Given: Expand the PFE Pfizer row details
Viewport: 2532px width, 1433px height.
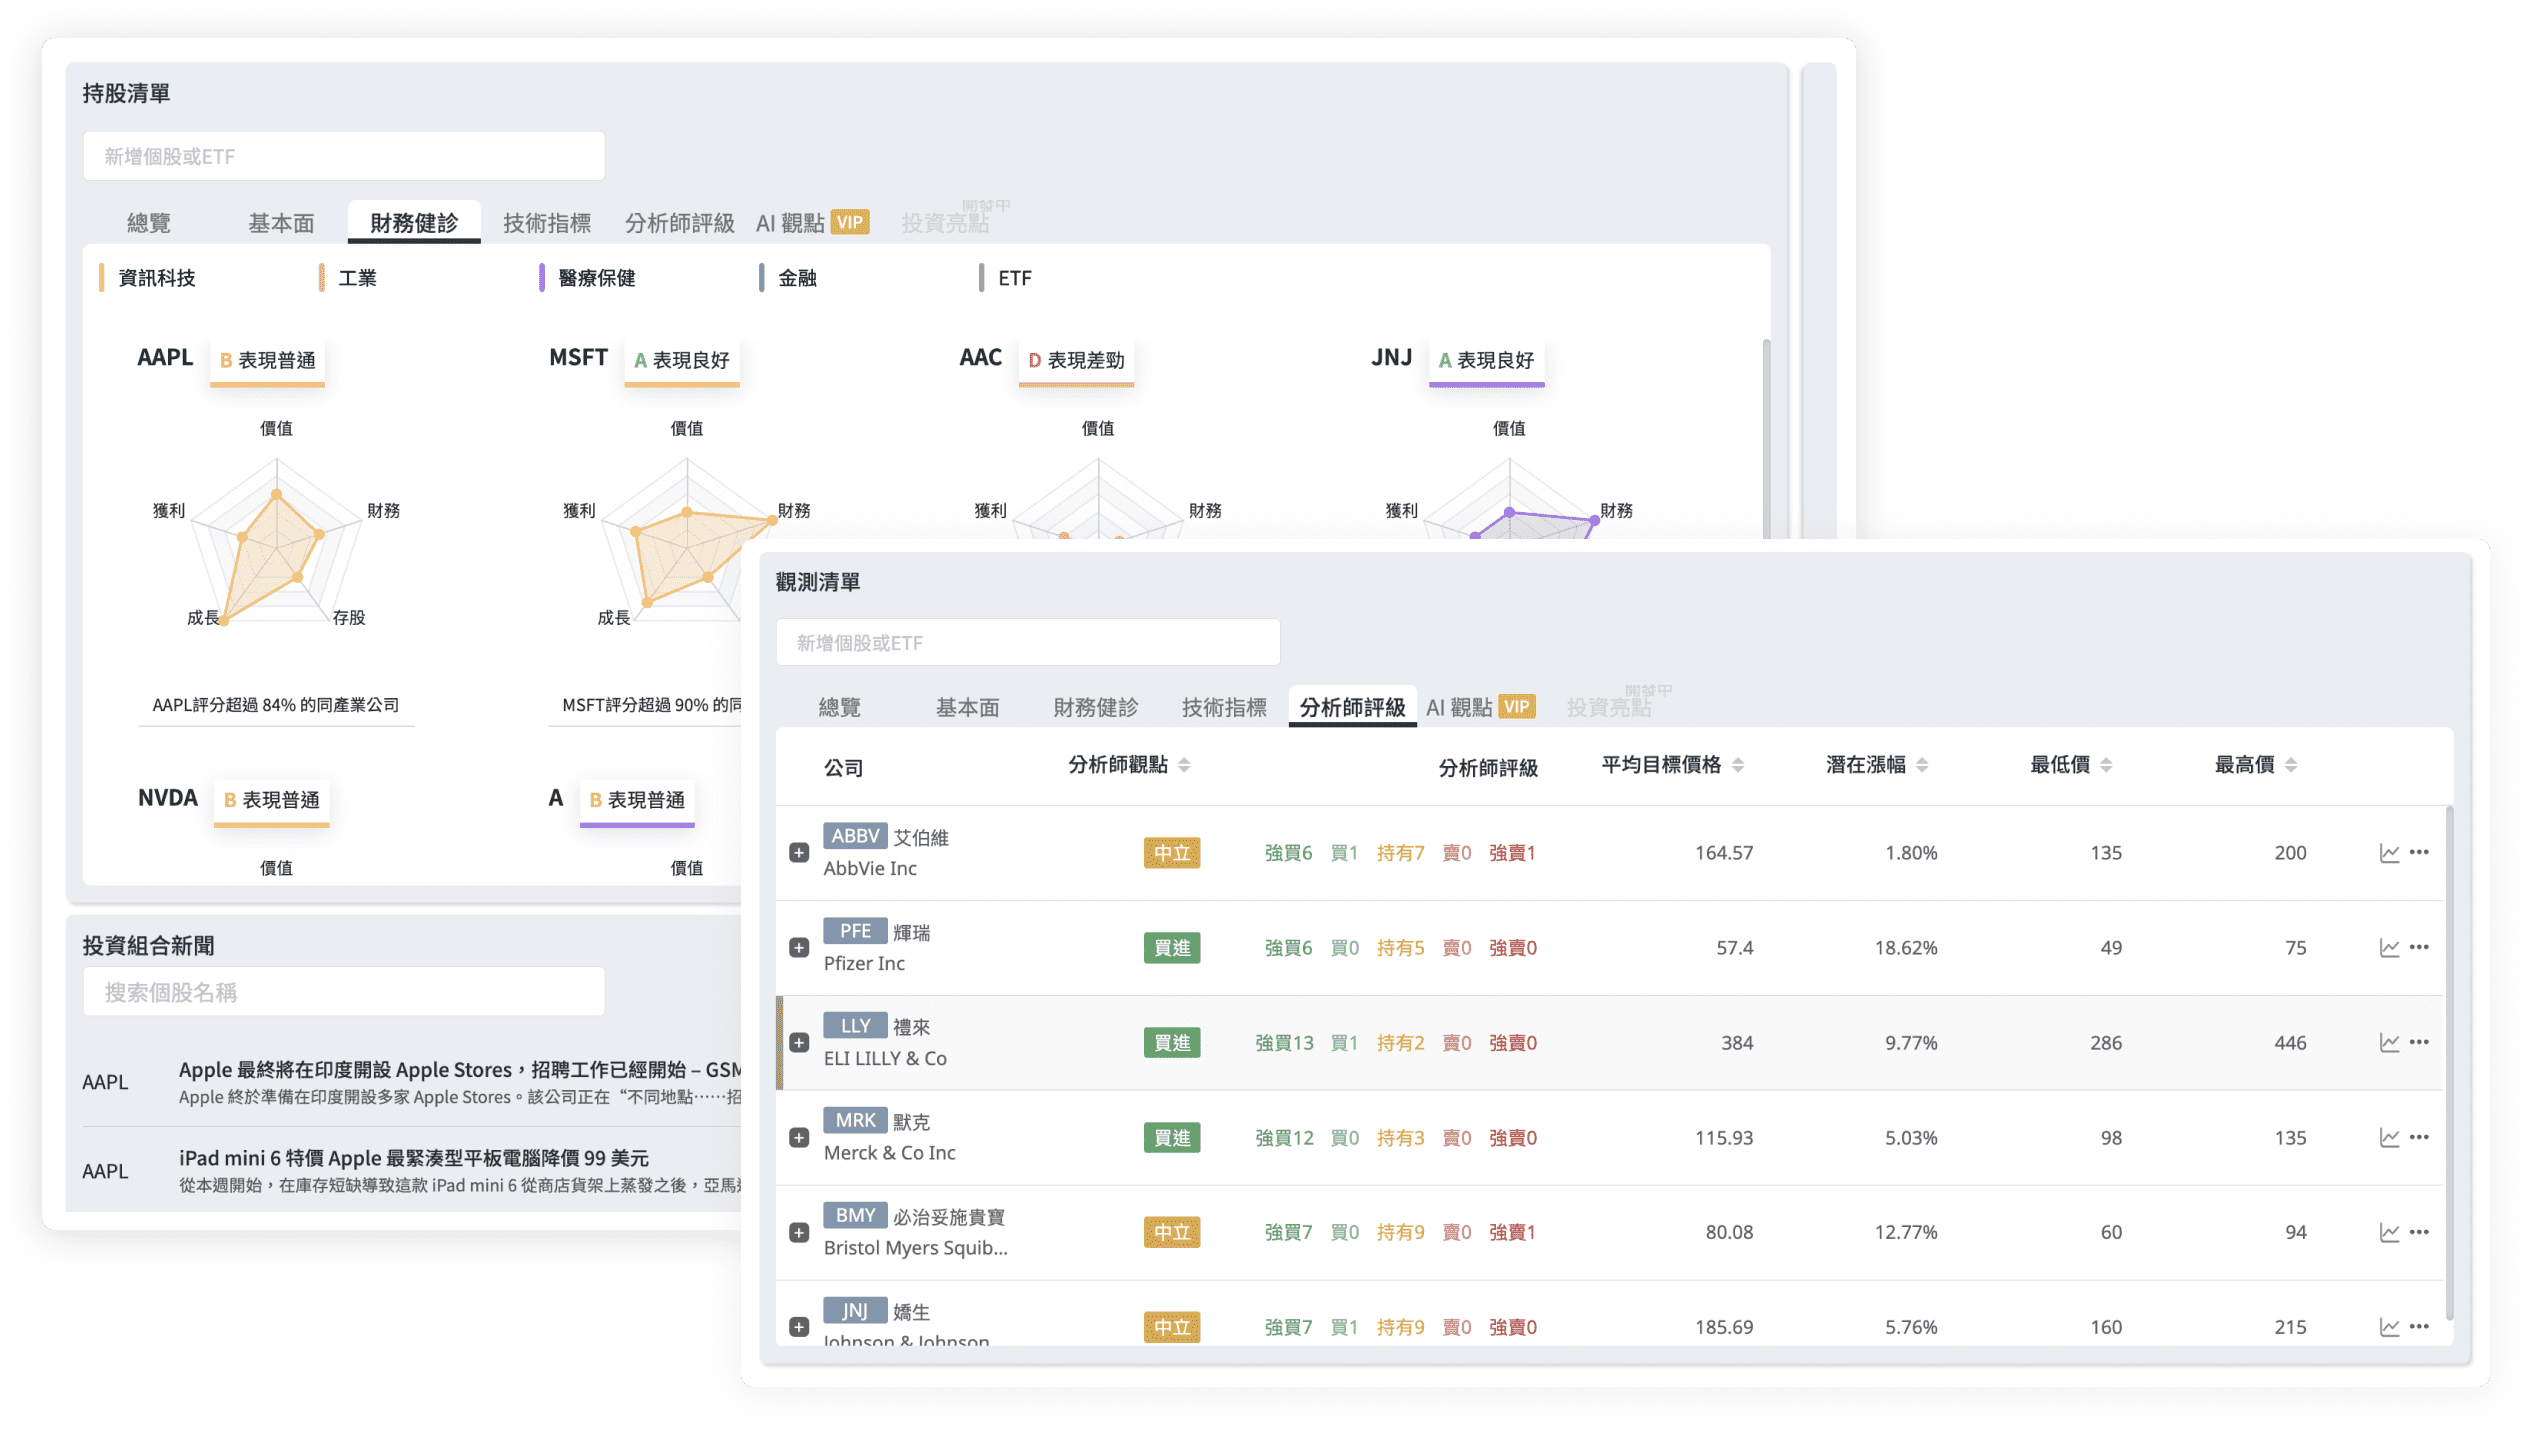Looking at the screenshot, I should [x=798, y=948].
